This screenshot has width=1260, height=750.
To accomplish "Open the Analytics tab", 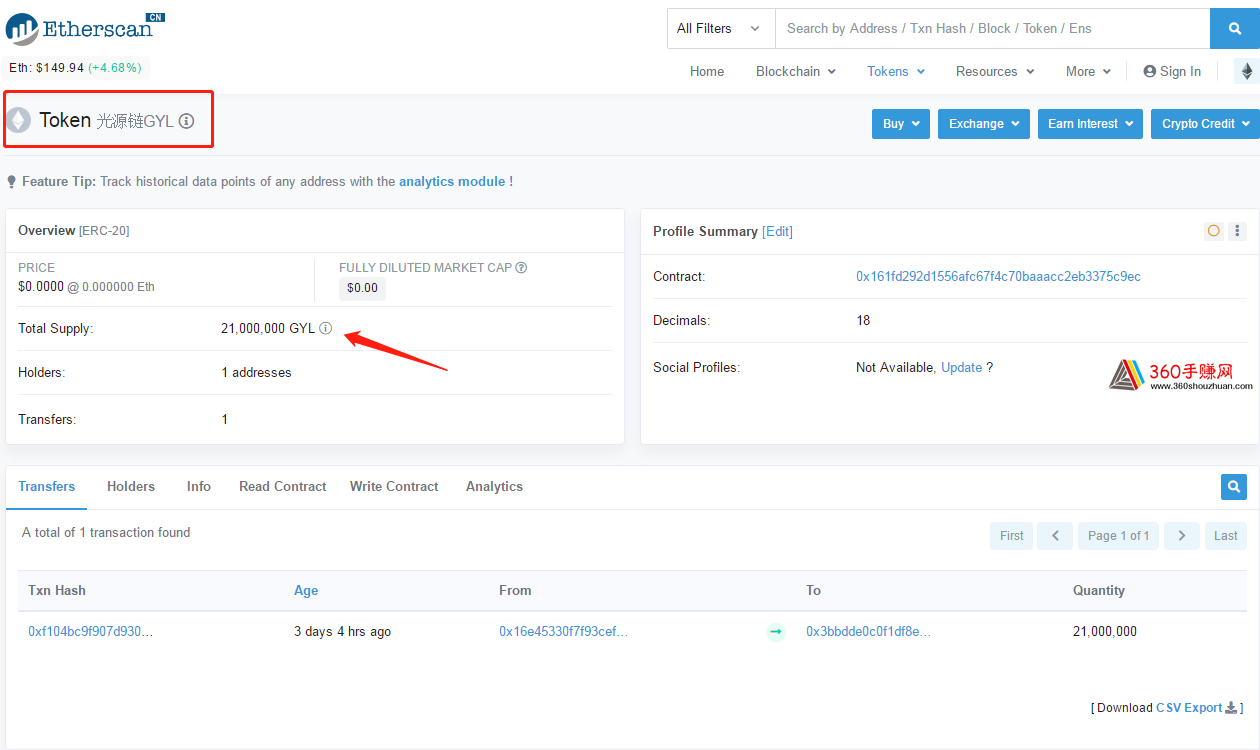I will [x=494, y=487].
